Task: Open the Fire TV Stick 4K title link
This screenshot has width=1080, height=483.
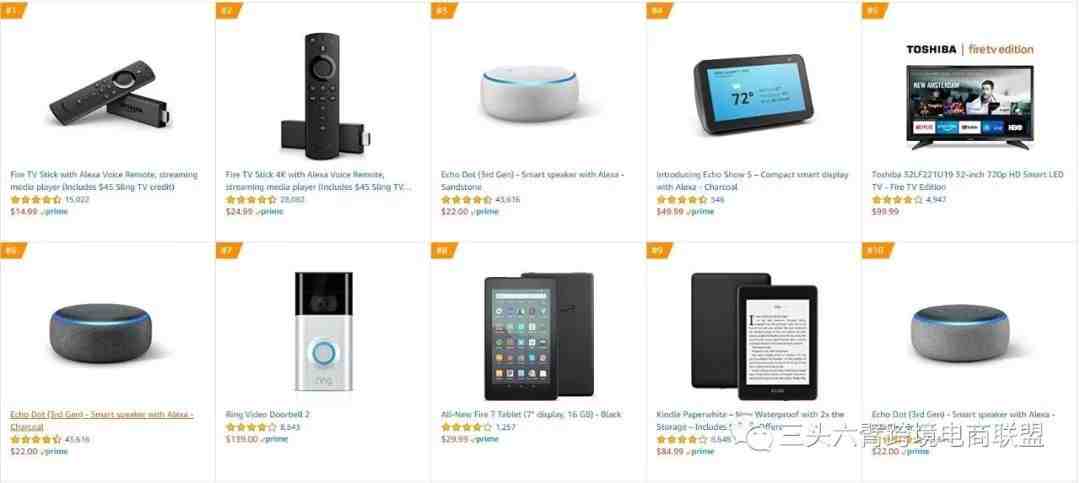Action: pyautogui.click(x=318, y=181)
